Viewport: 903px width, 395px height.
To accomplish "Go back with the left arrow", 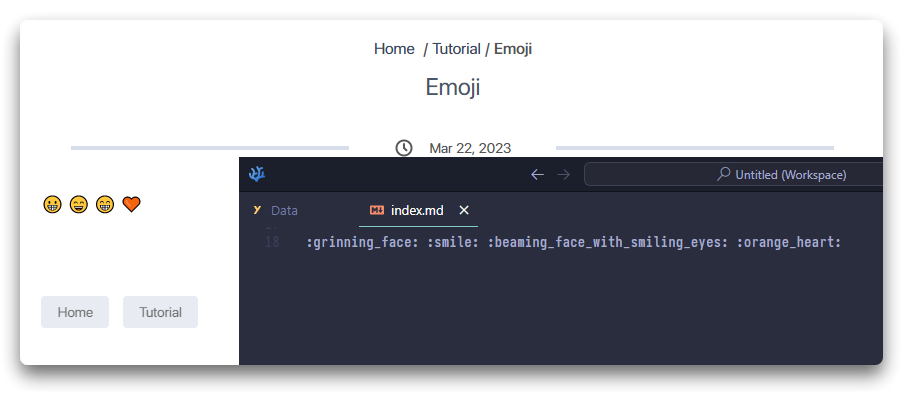I will coord(537,174).
